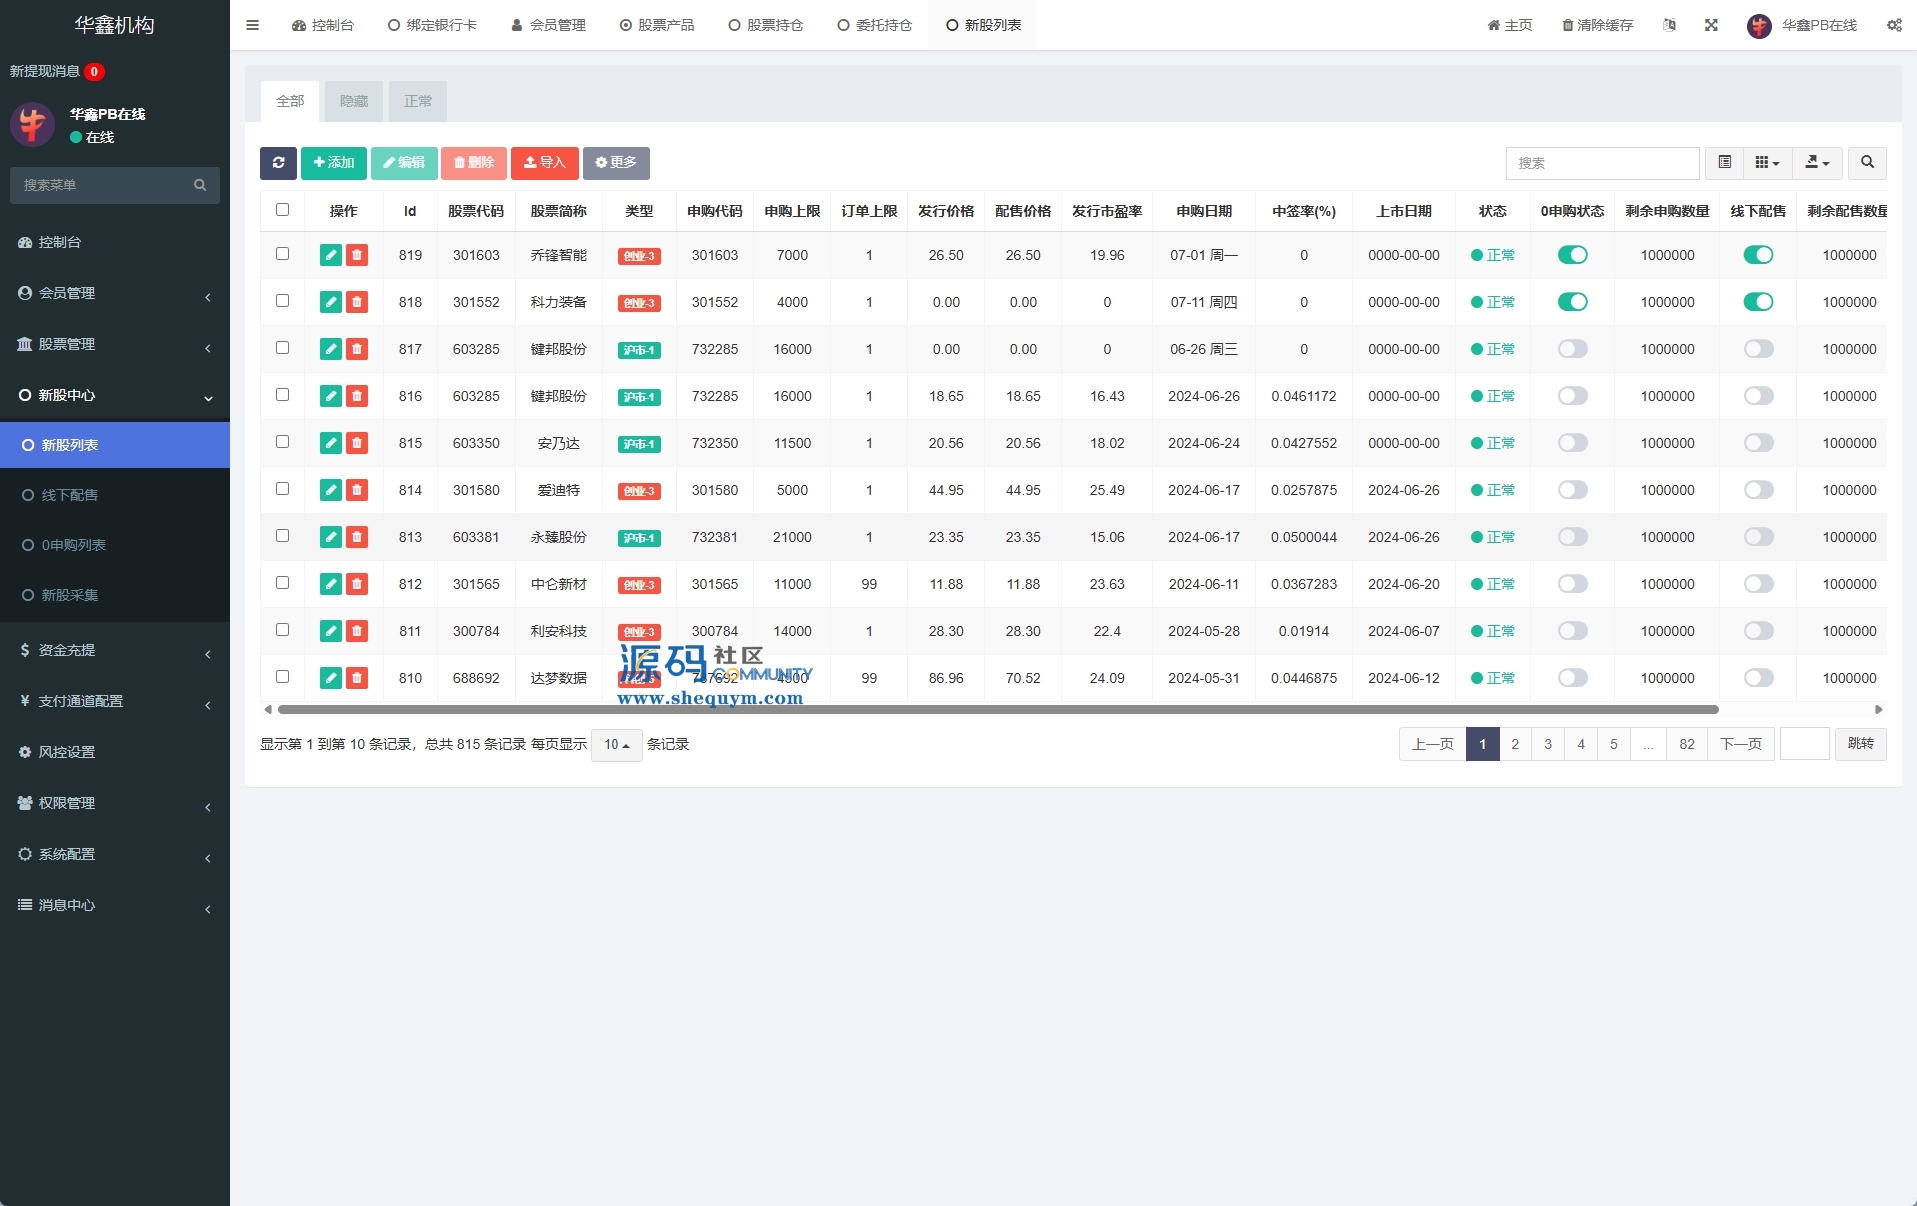Viewport: 1917px width, 1206px height.
Task: Click the fullscreen icon in top bar
Action: pyautogui.click(x=1711, y=25)
